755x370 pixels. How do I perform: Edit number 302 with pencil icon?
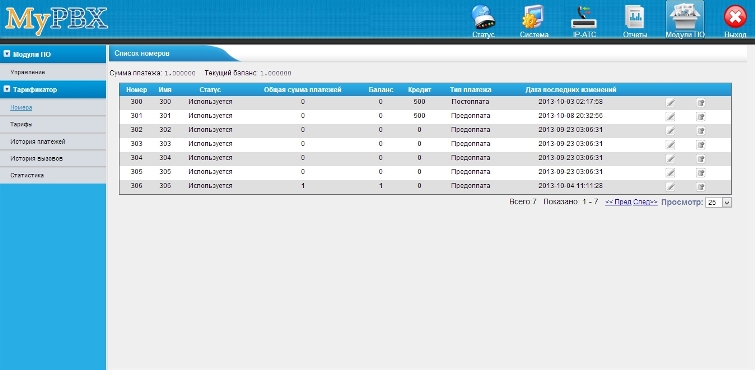(x=670, y=131)
